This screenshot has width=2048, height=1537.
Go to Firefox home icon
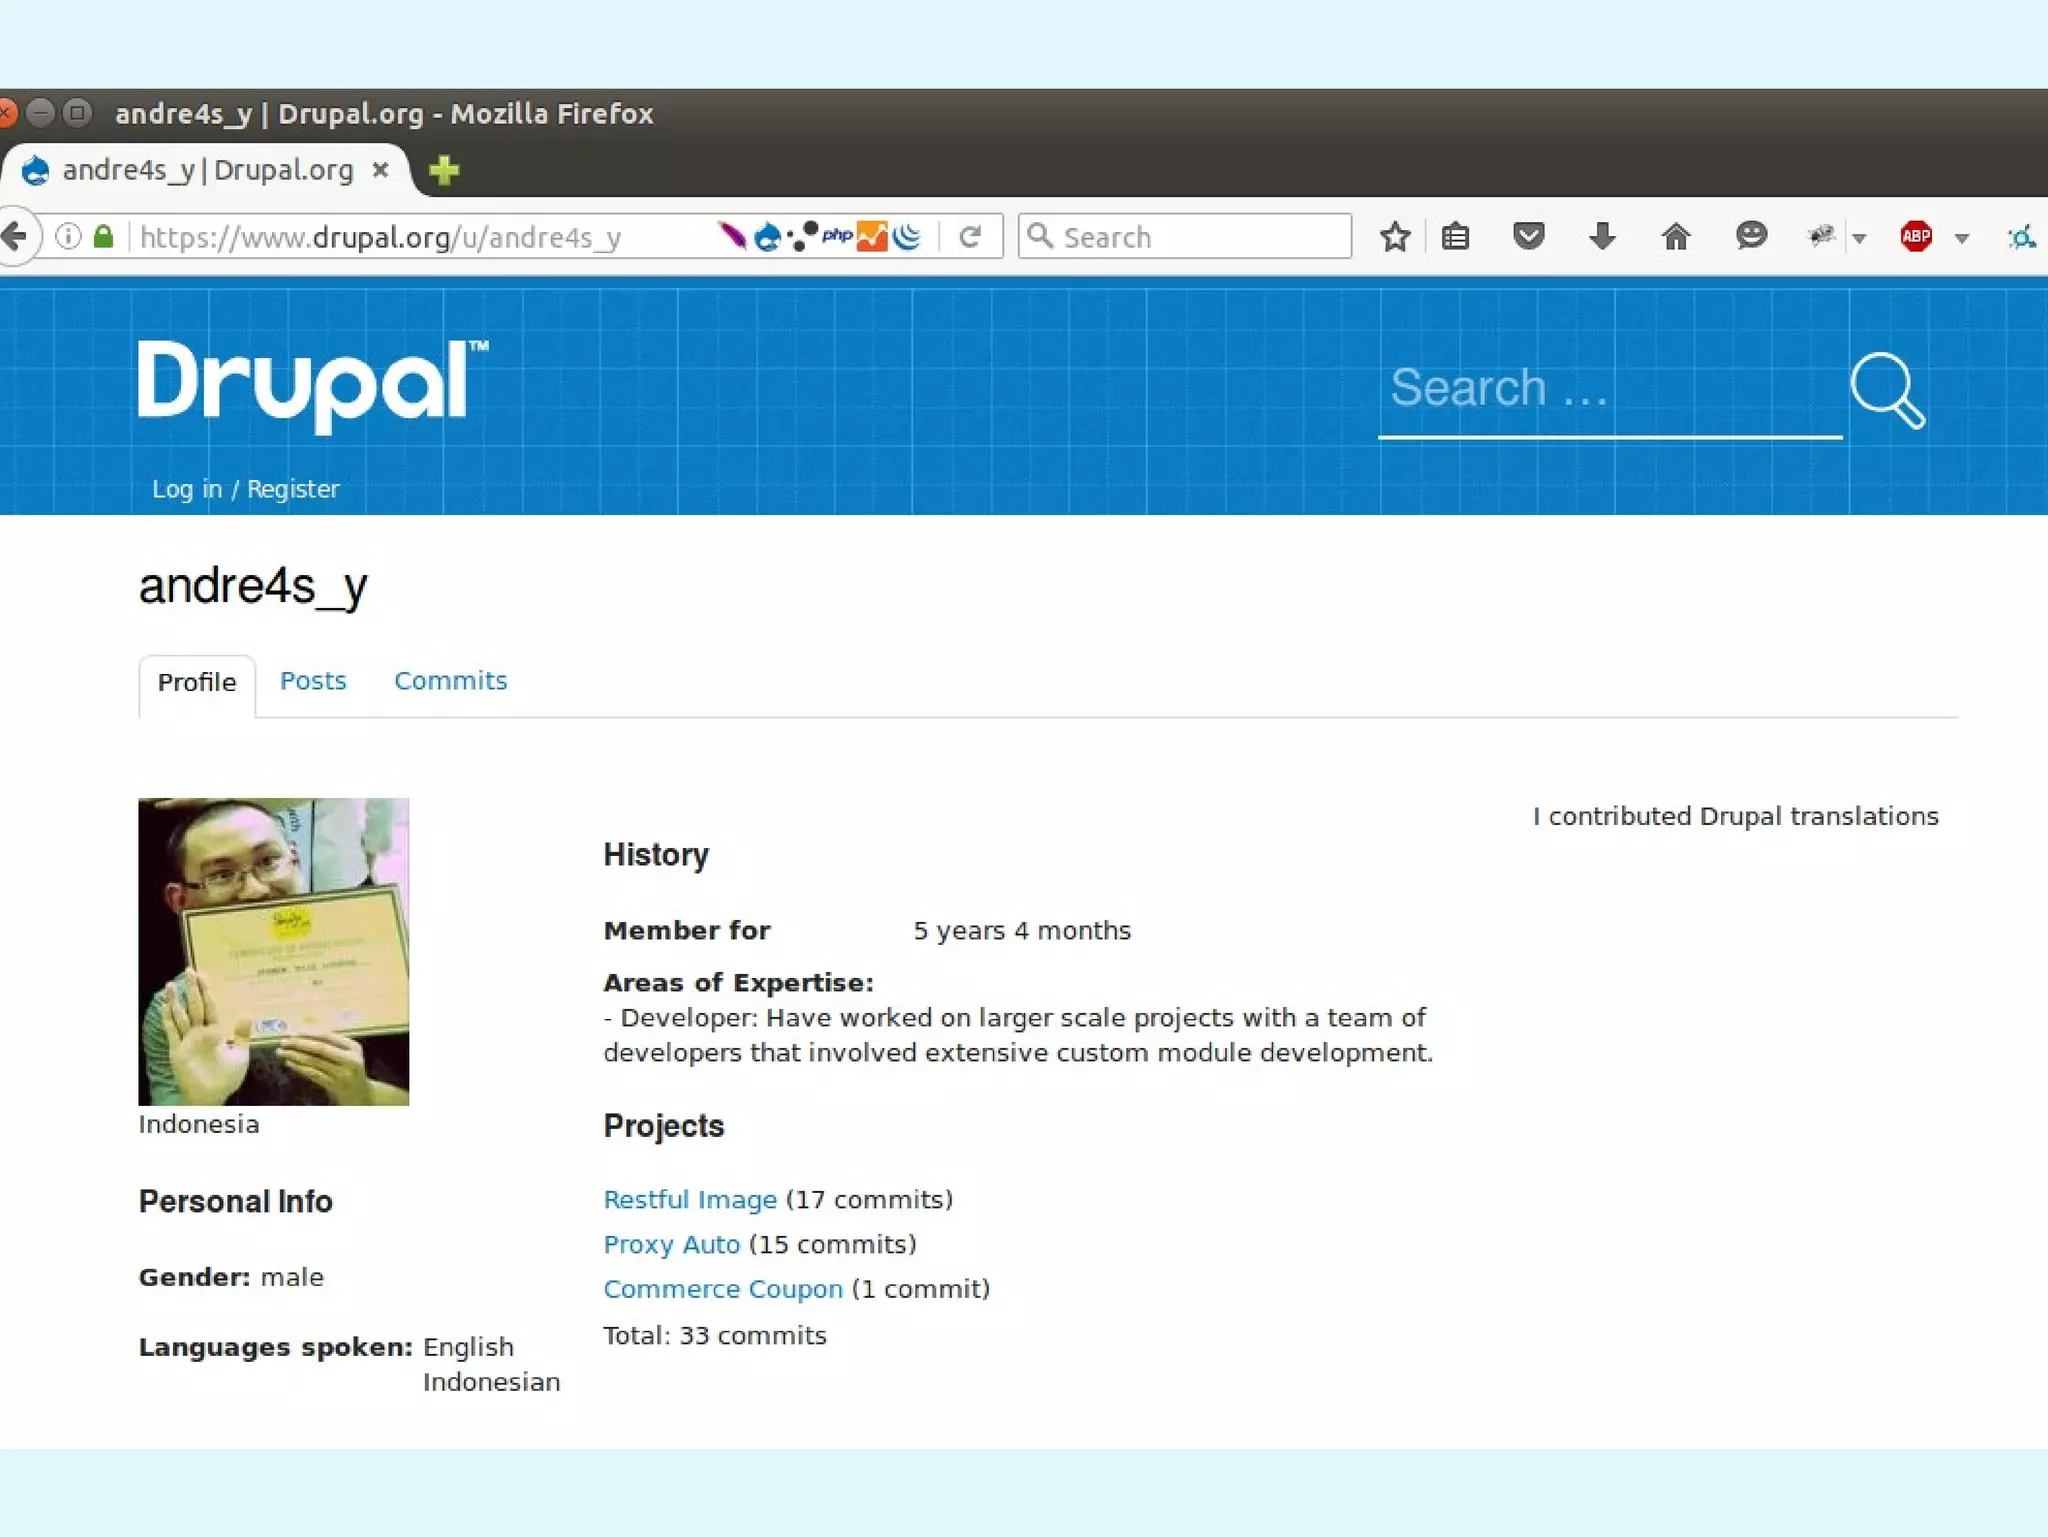(x=1676, y=237)
